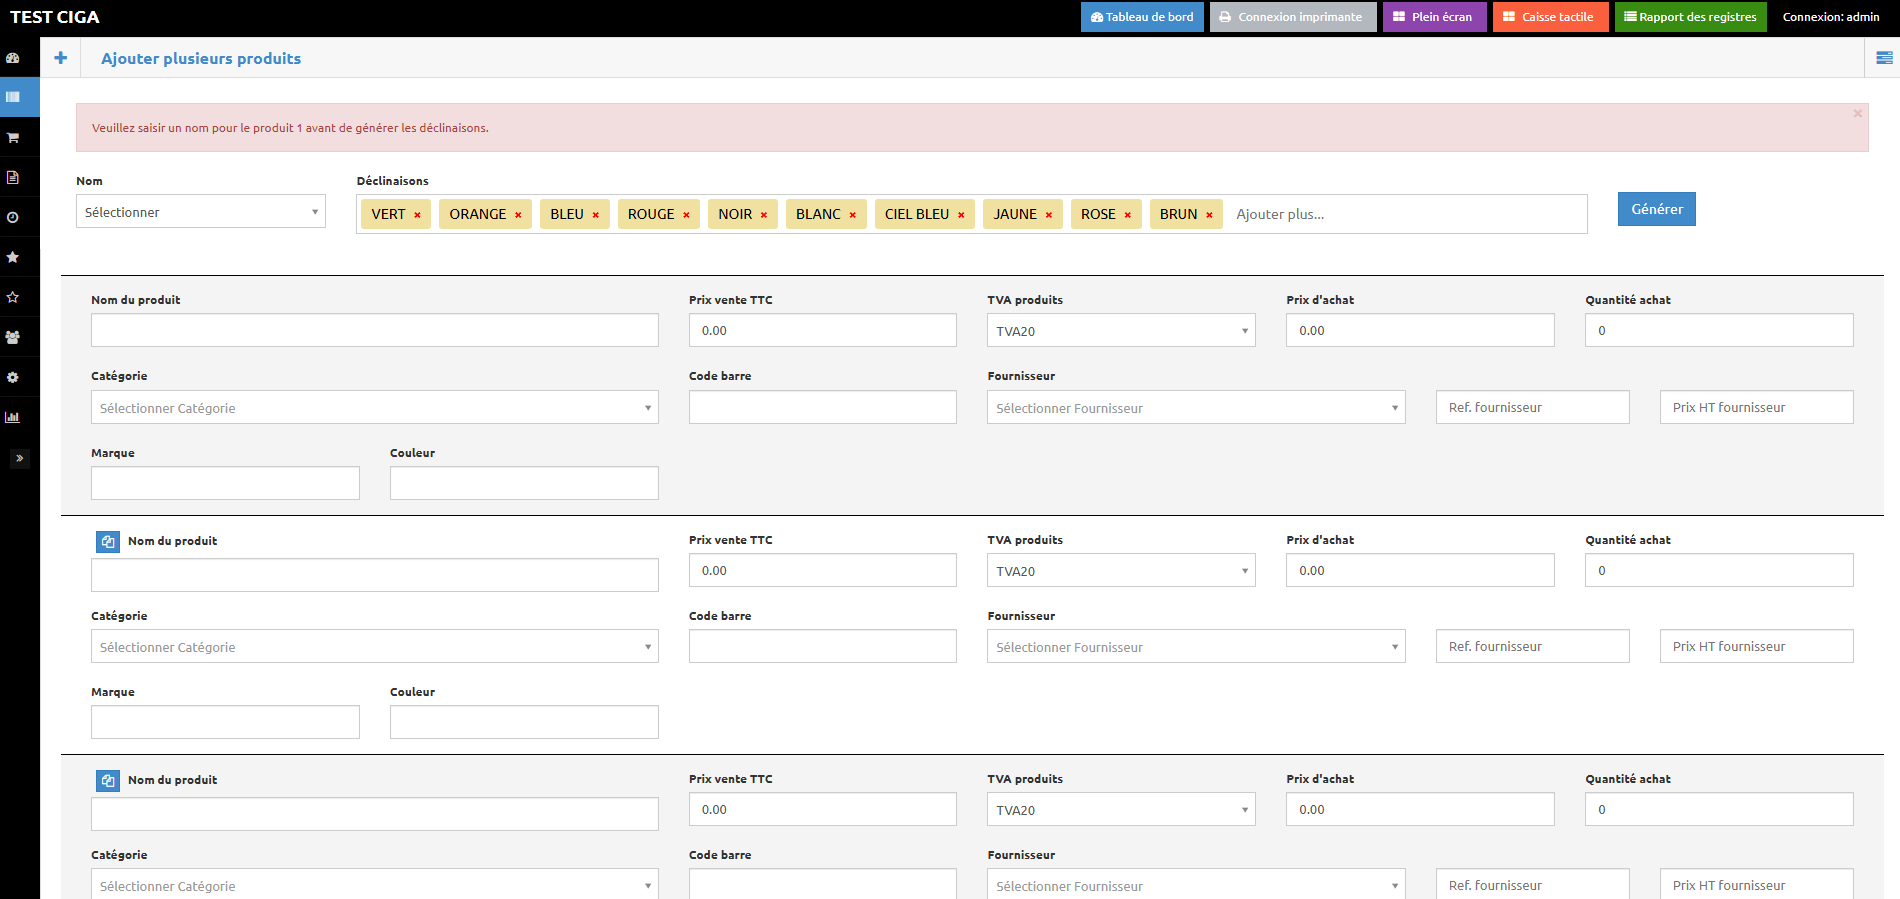
Task: Open the Nom Sélectionner dropdown
Action: 200,212
